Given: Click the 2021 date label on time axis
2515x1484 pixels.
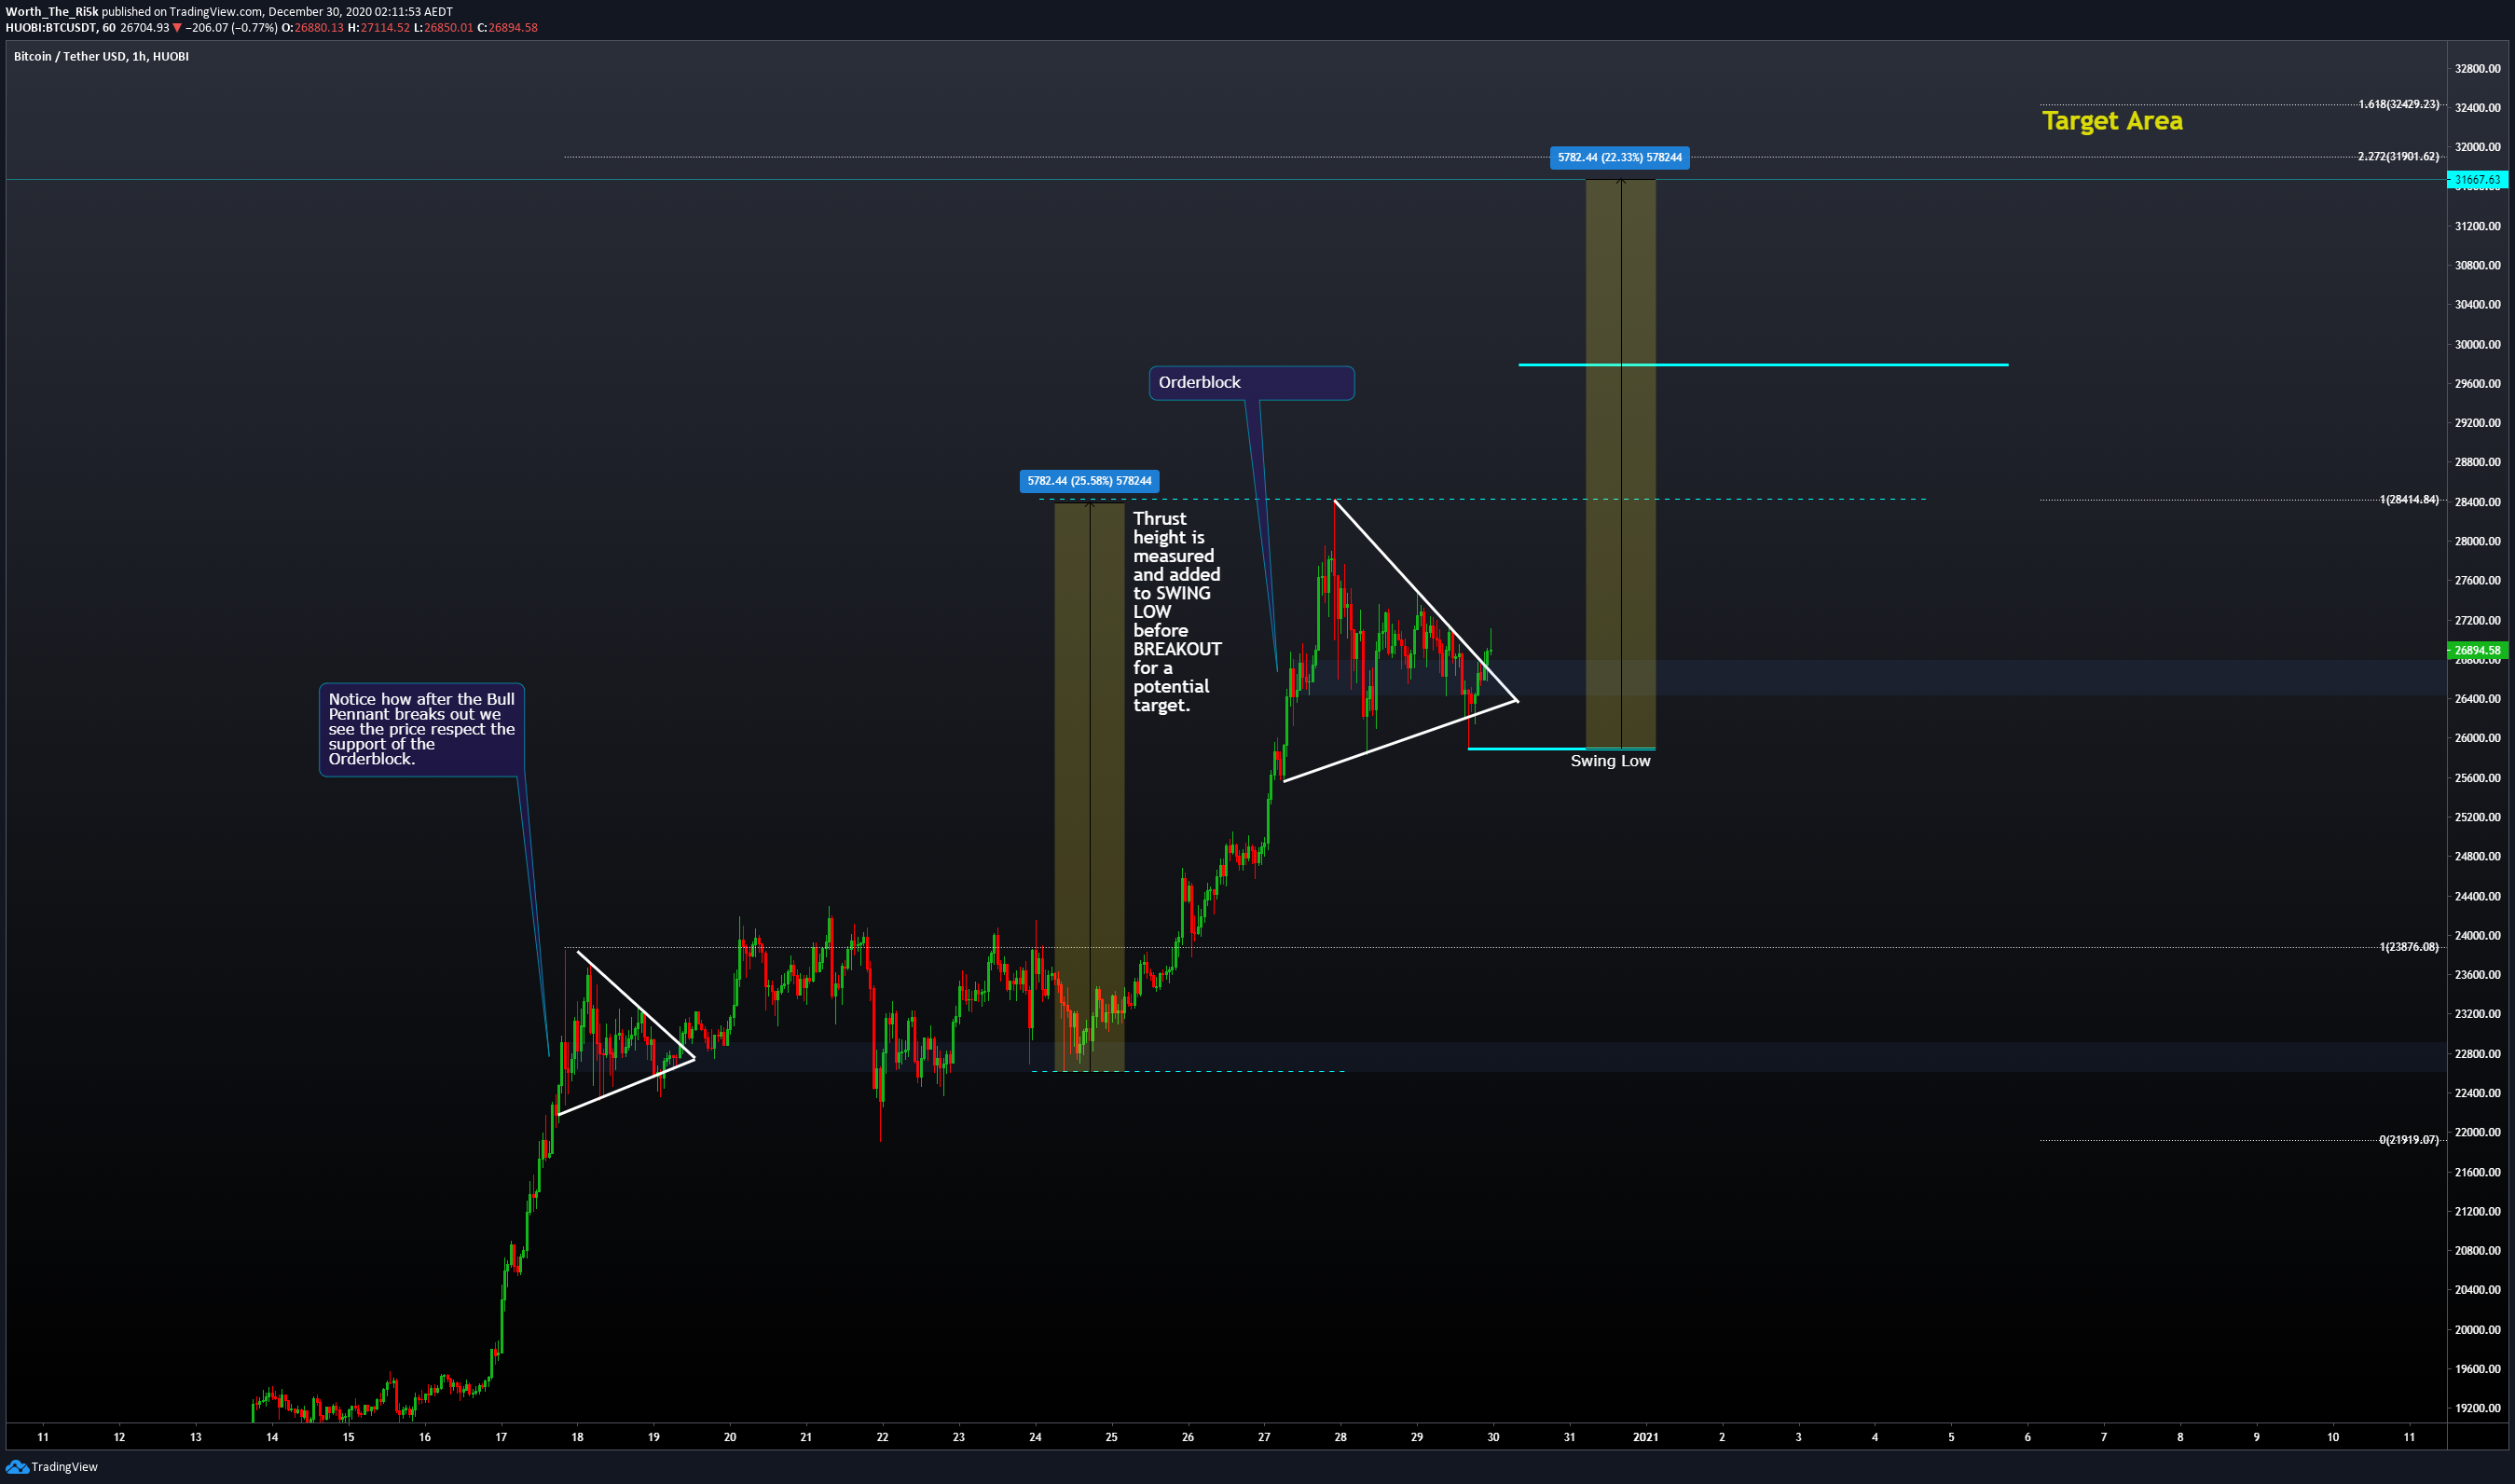Looking at the screenshot, I should [1645, 1437].
